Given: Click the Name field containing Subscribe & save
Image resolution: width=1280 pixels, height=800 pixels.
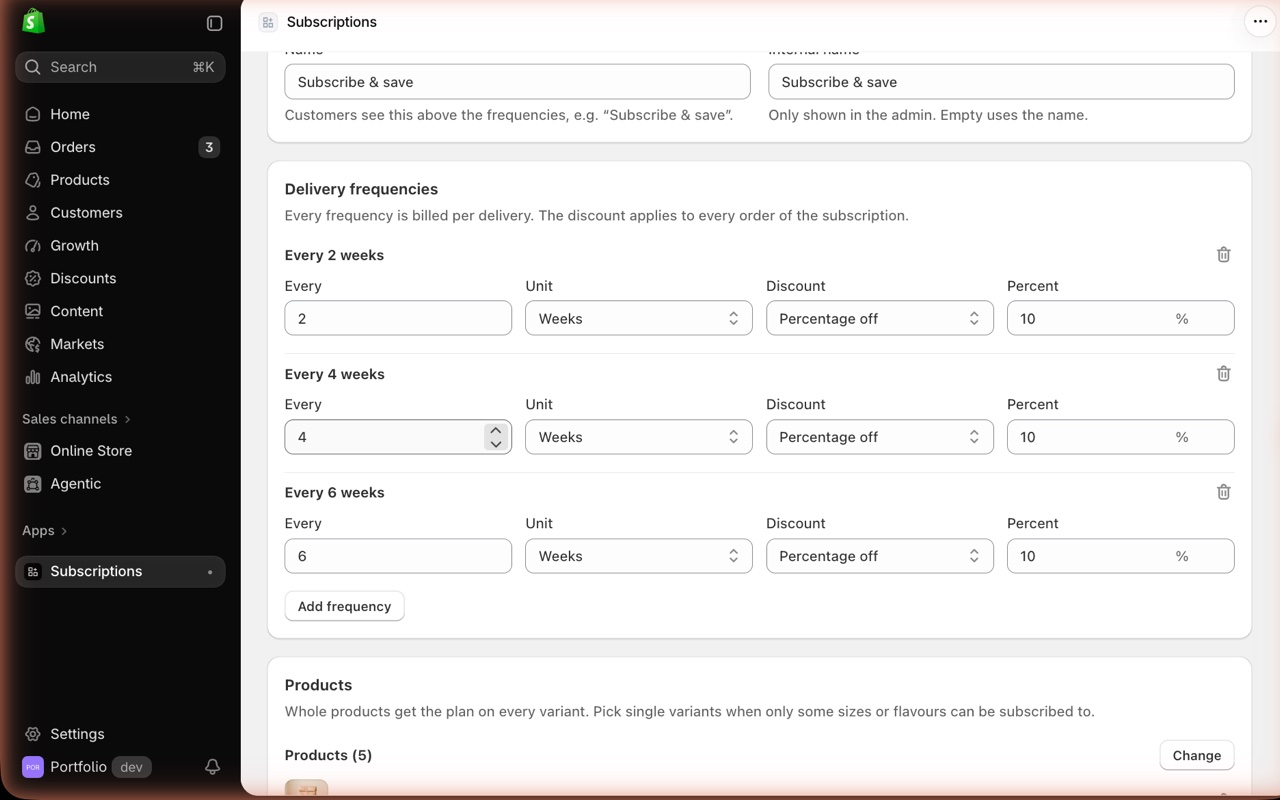Looking at the screenshot, I should 518,82.
